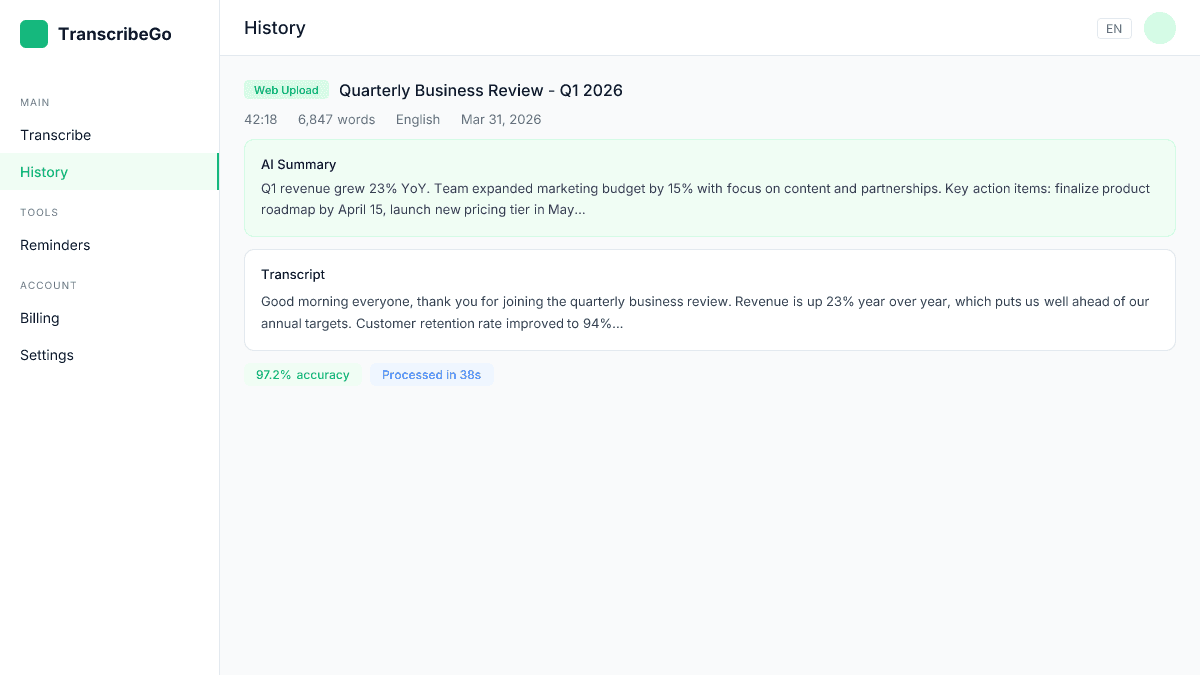Click the TranscribeGo logo icon

(33, 33)
